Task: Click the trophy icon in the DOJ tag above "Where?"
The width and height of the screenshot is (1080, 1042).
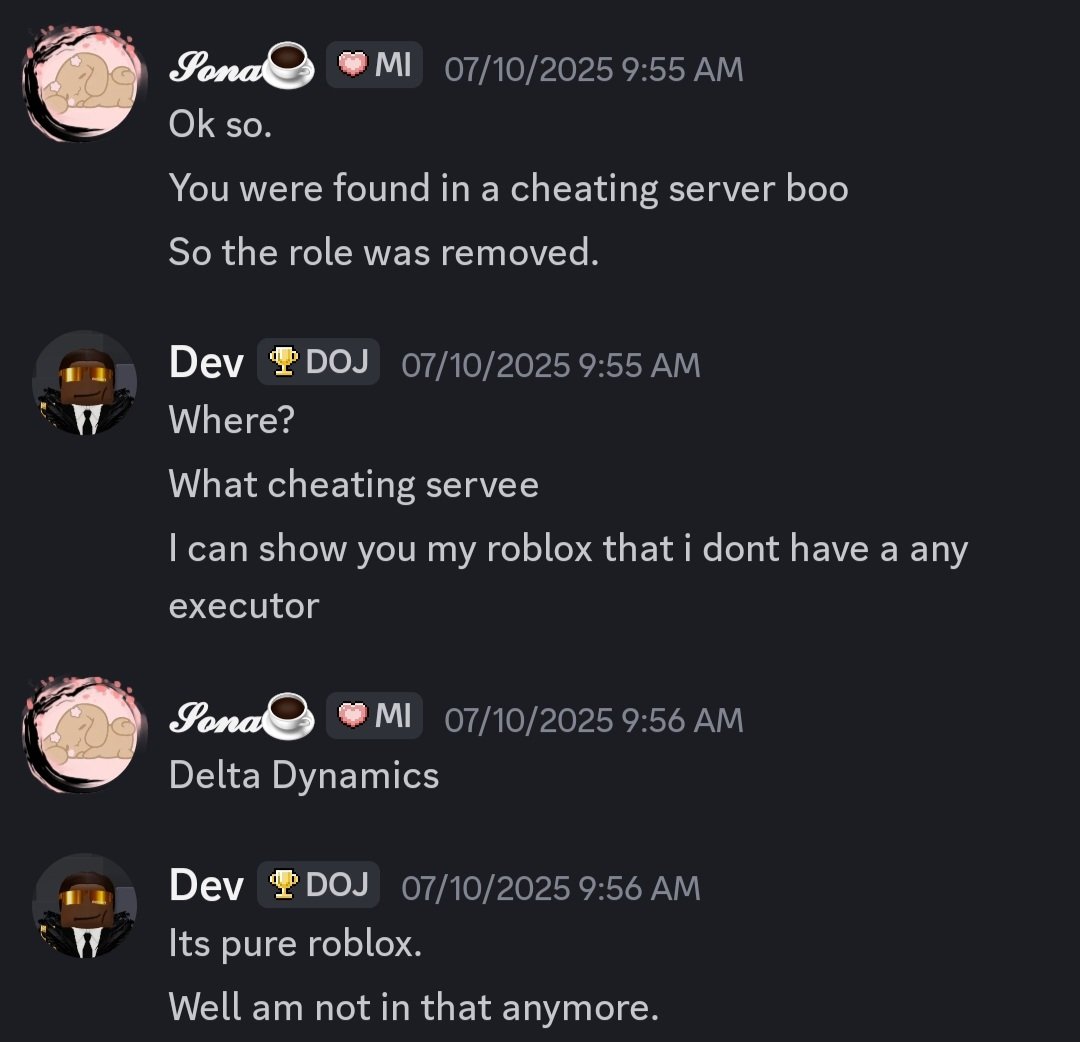Action: click(285, 362)
